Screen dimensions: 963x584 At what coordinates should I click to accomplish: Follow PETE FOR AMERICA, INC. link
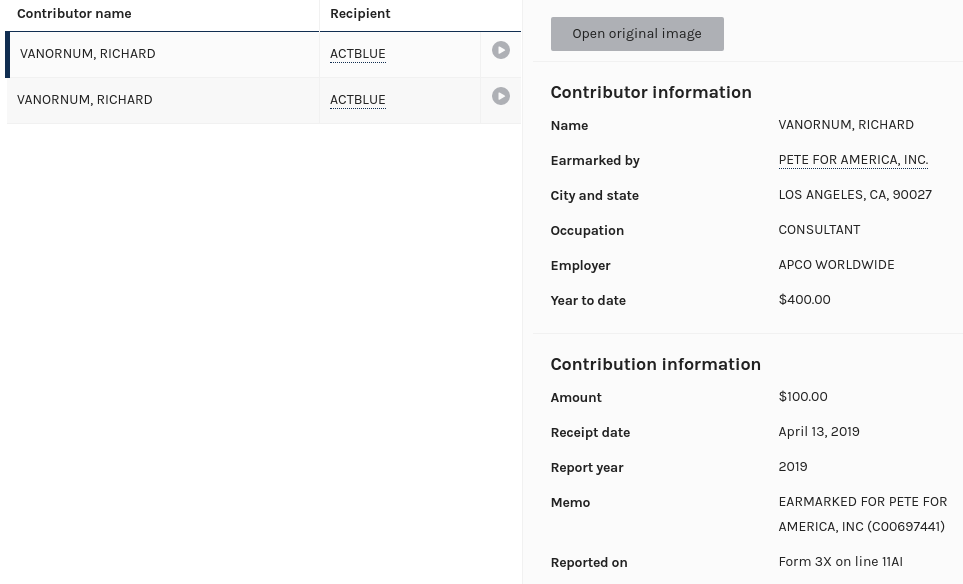click(x=853, y=160)
